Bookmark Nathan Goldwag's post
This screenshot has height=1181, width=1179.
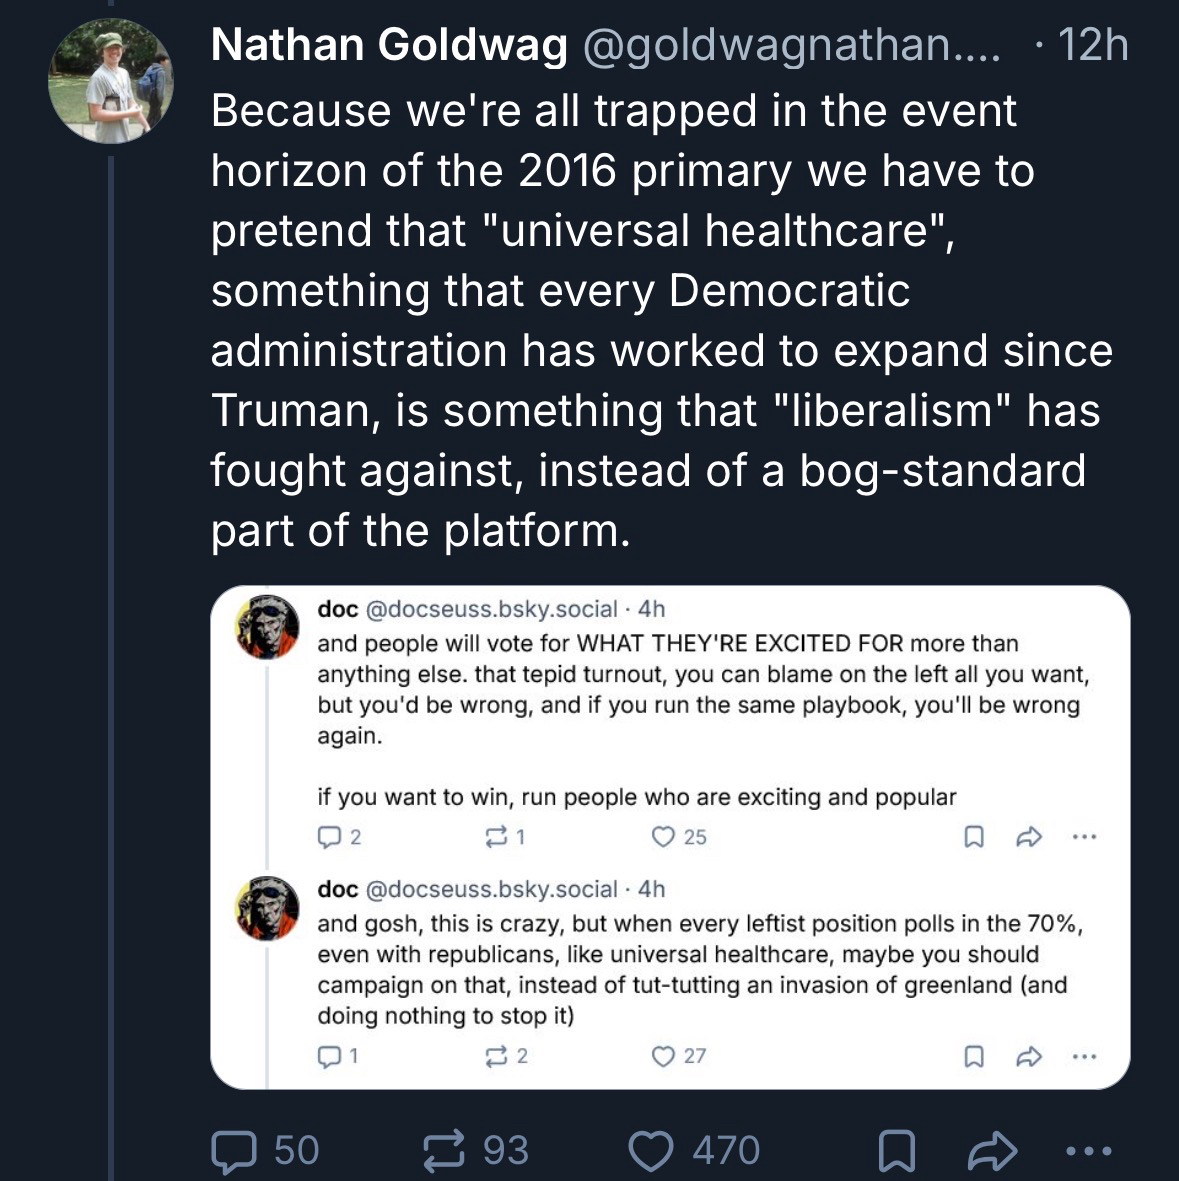point(896,1151)
